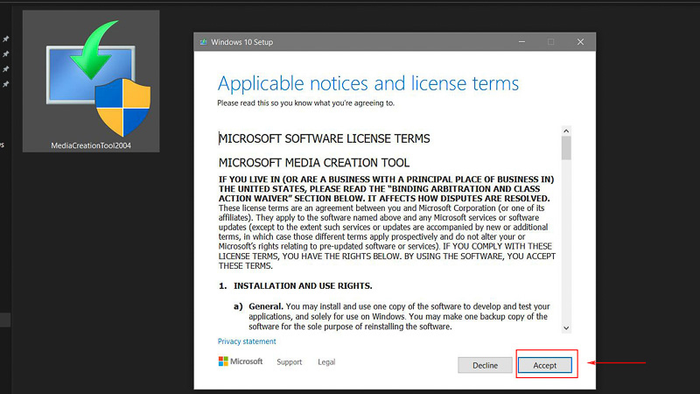Click the Decline button
700x394 pixels.
click(485, 365)
